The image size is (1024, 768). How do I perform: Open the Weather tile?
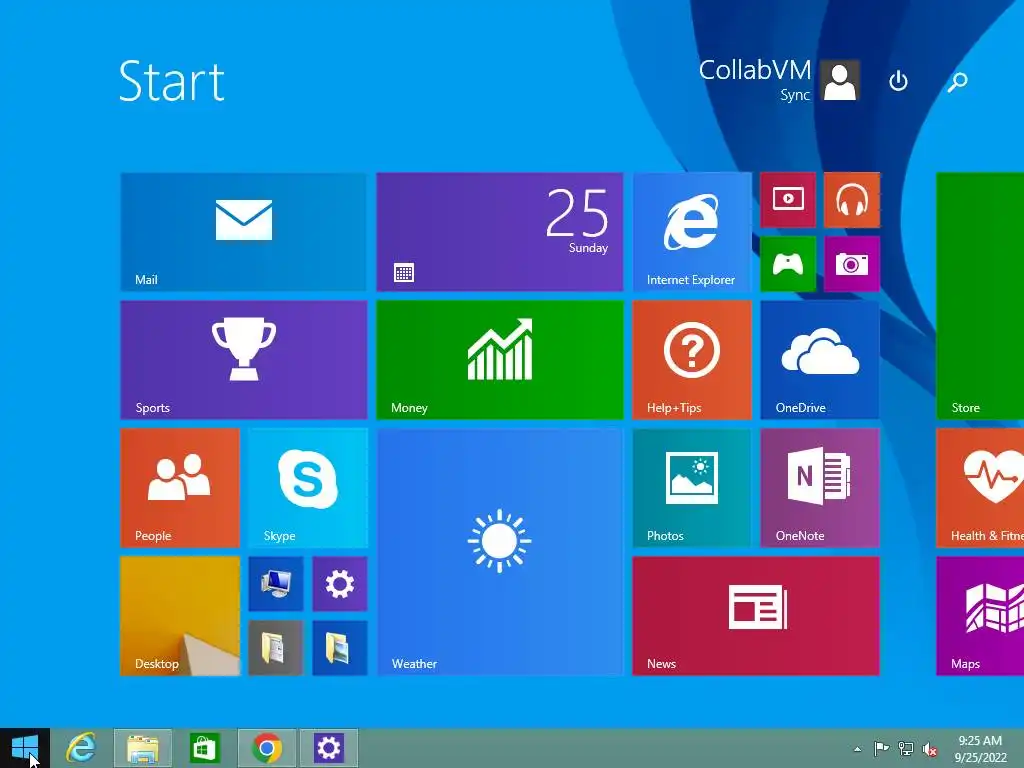click(500, 552)
